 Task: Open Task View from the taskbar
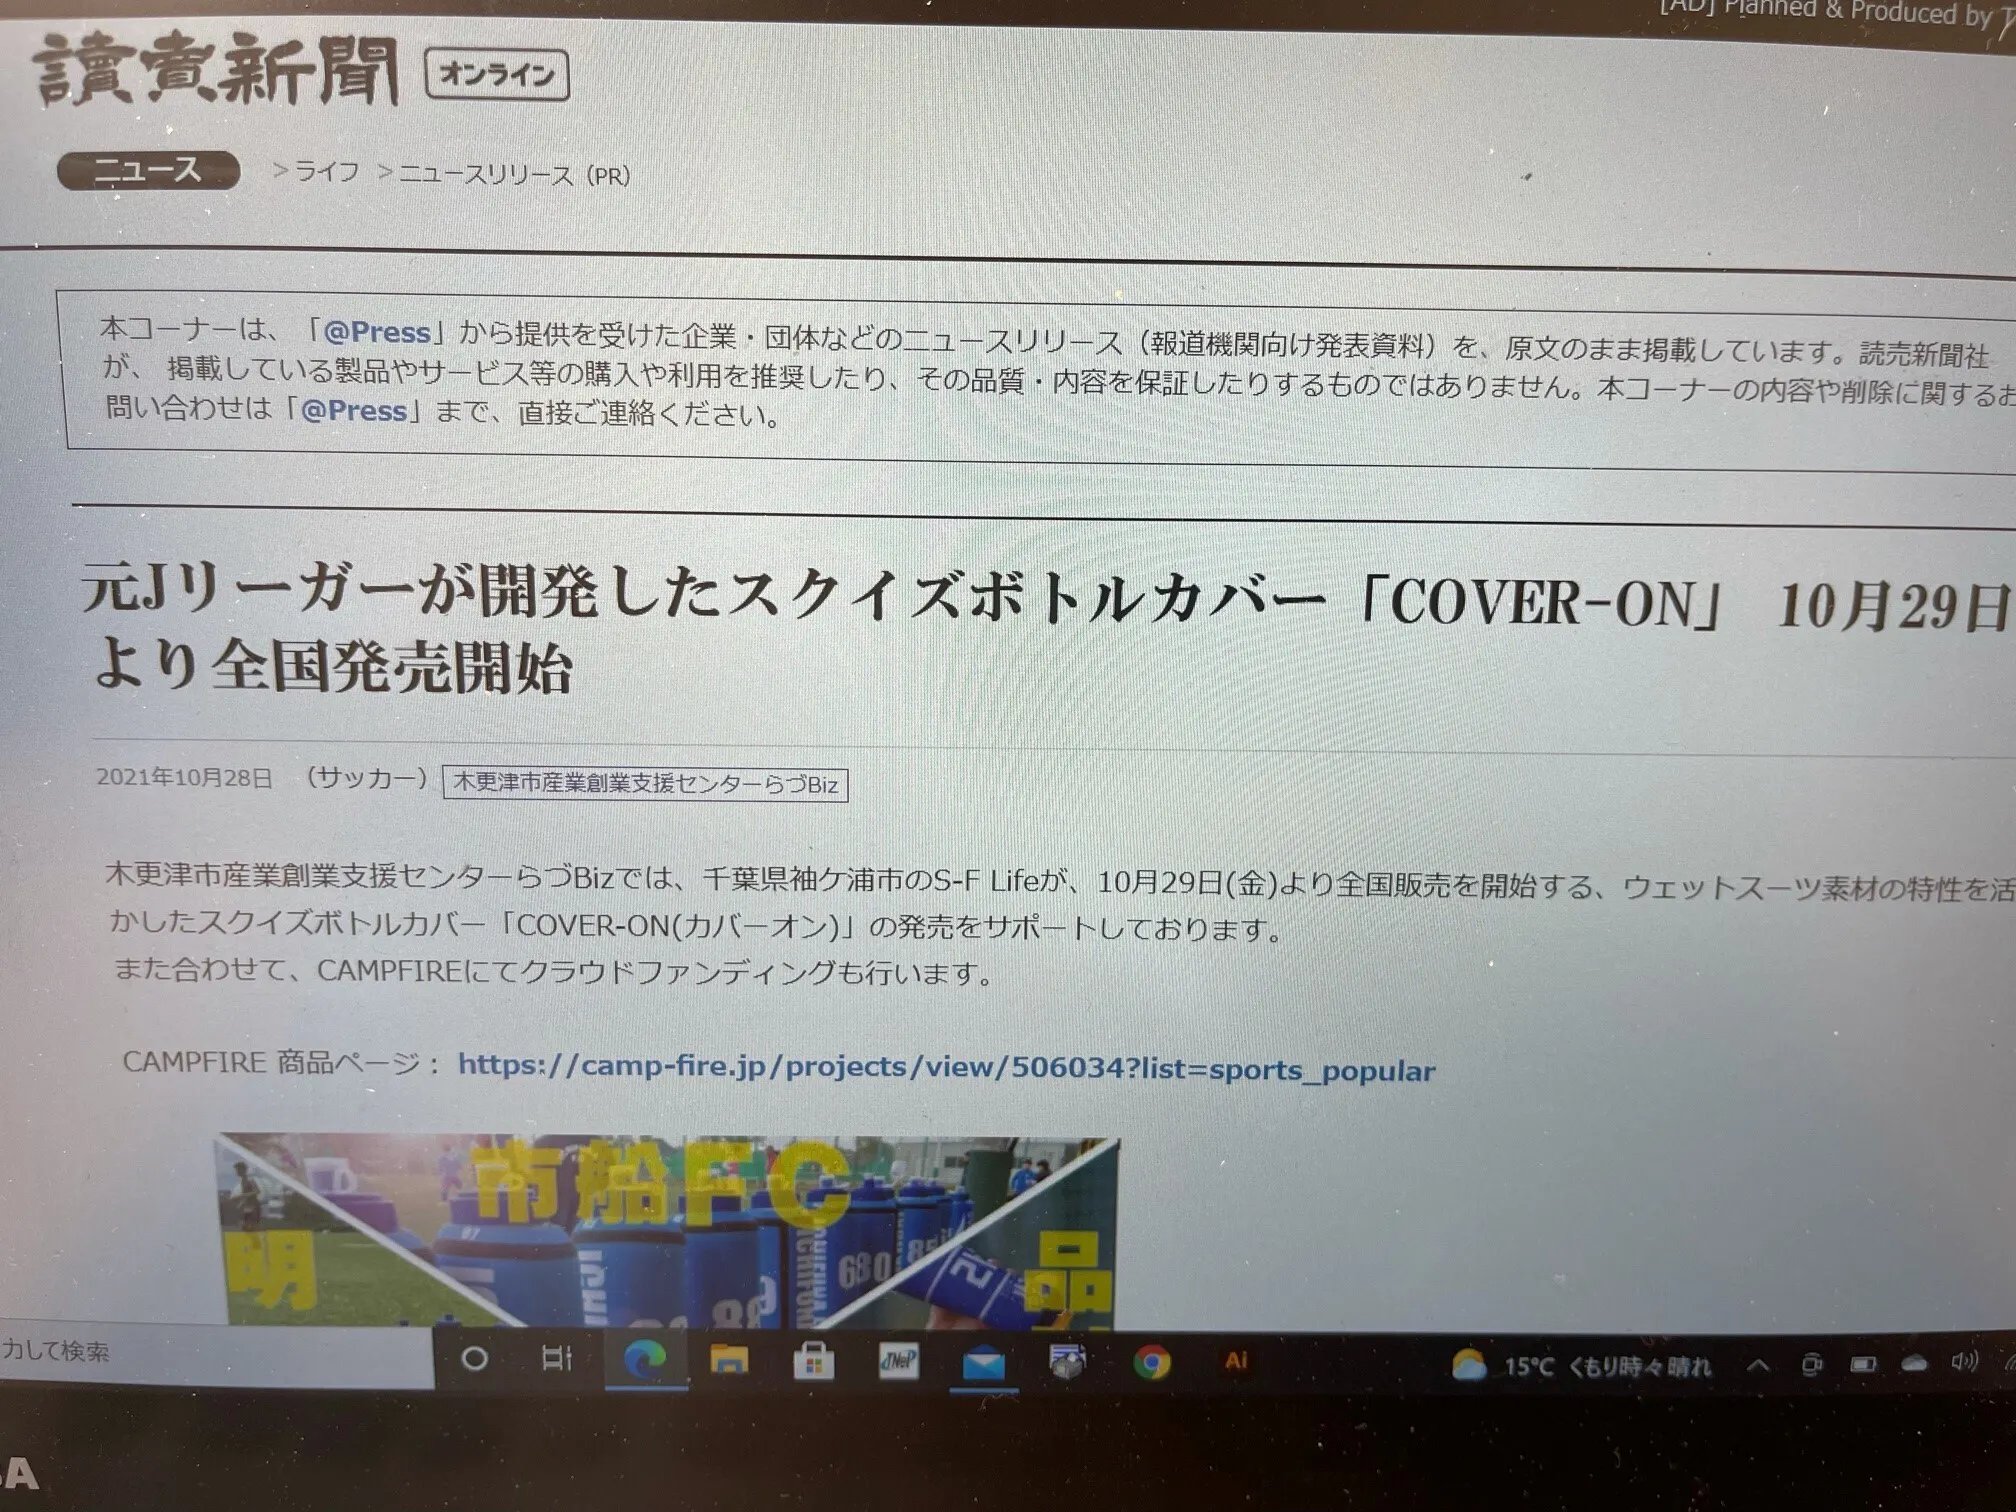[x=556, y=1358]
